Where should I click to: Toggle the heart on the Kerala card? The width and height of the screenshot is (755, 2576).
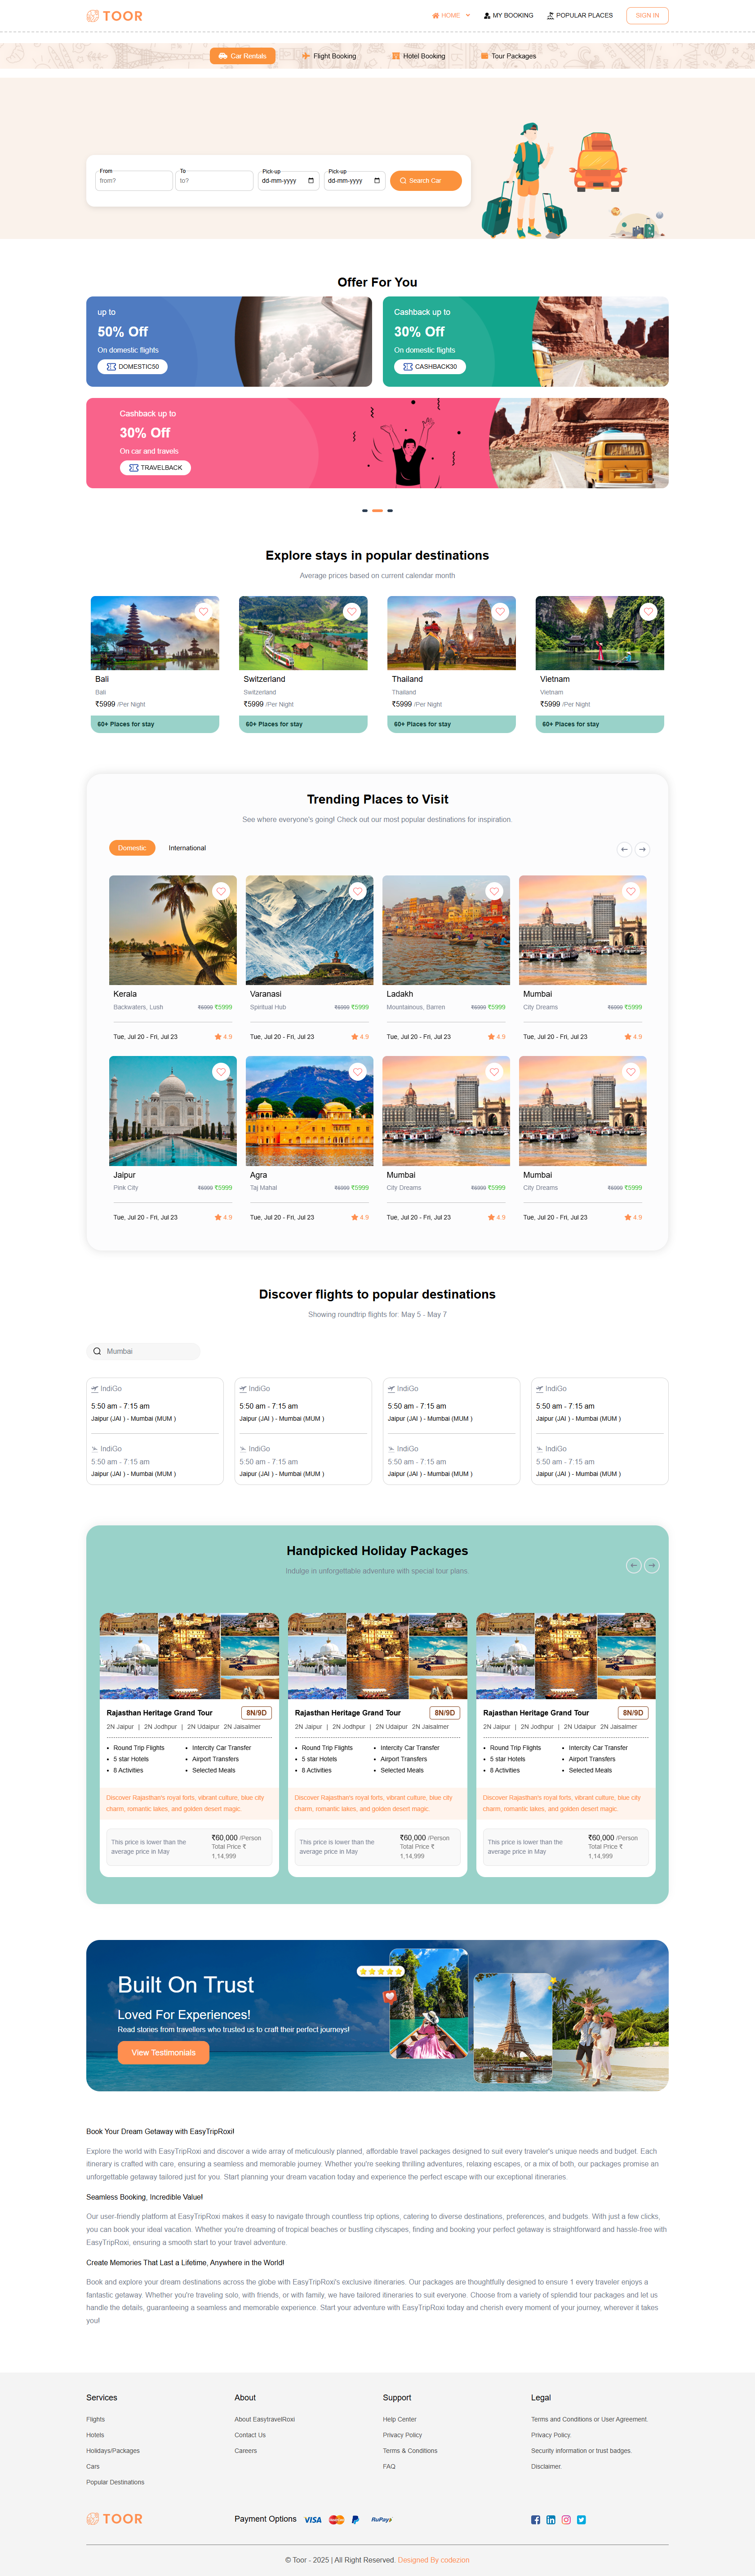pyautogui.click(x=221, y=891)
